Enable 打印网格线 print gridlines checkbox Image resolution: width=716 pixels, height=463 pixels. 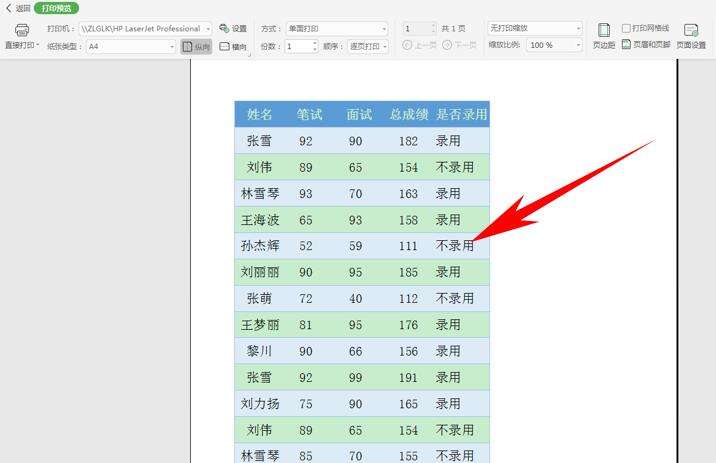627,28
